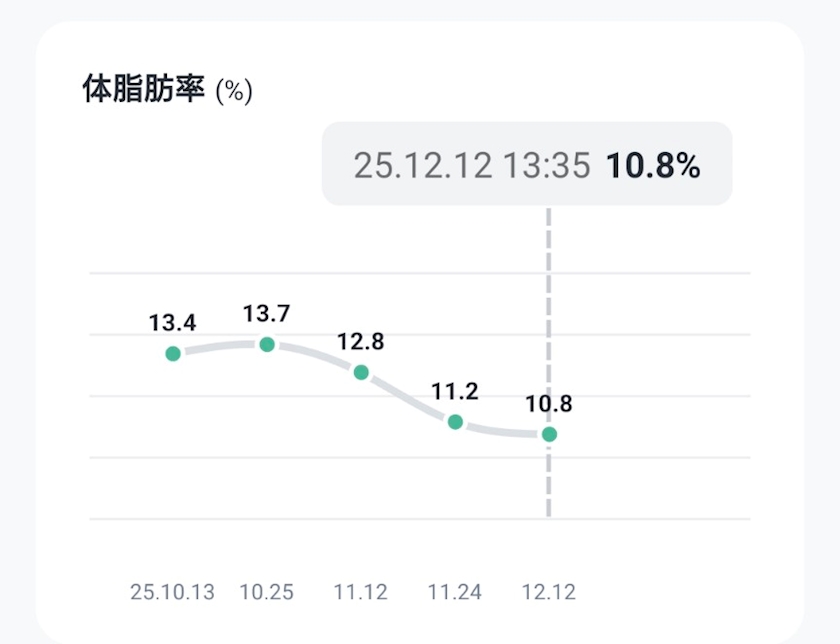Tap the 12.8 value label
Screen dimensions: 840x644
tap(361, 341)
